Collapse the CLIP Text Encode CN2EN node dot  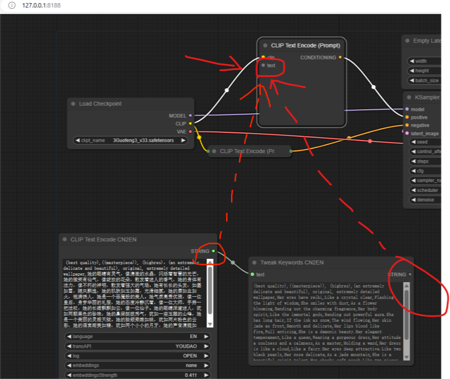pyautogui.click(x=65, y=239)
